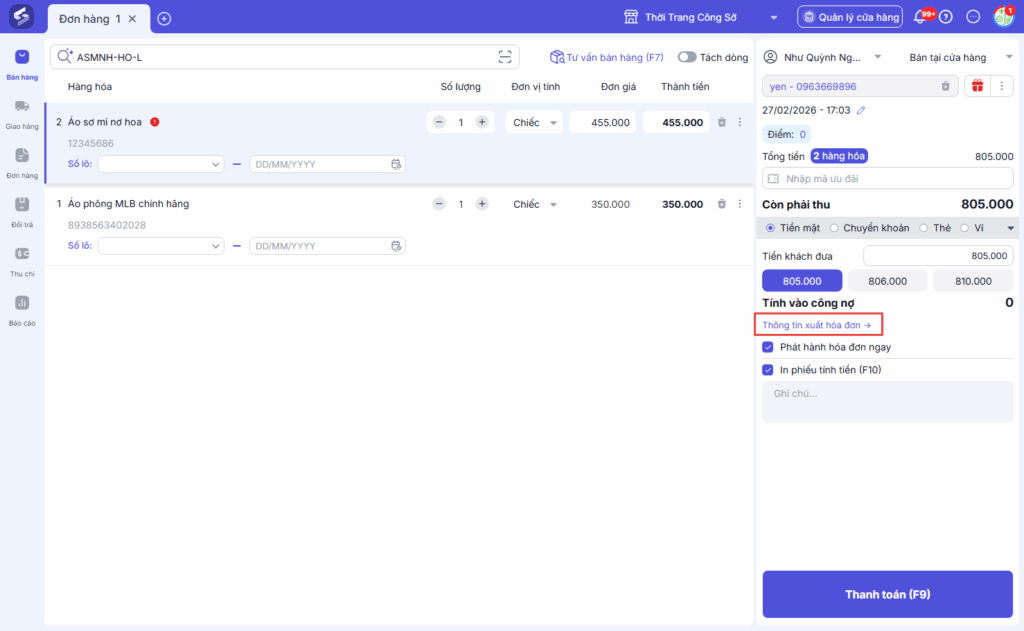Open Thông tin xuất hóa đơn link
The image size is (1024, 631).
[x=816, y=325]
